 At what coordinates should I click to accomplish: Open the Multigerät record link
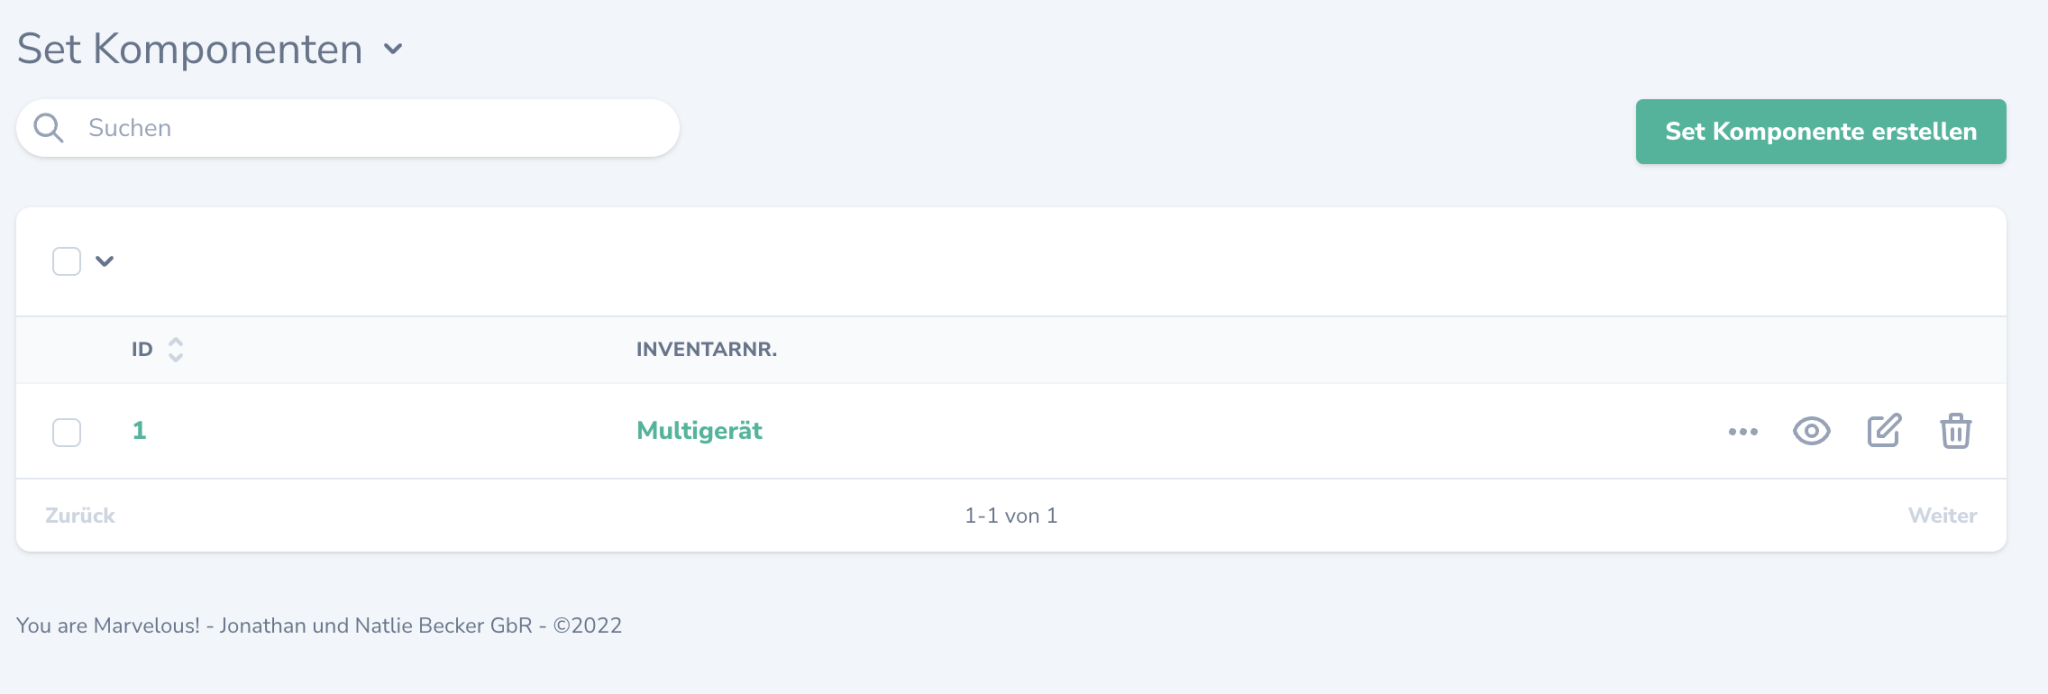(x=700, y=430)
